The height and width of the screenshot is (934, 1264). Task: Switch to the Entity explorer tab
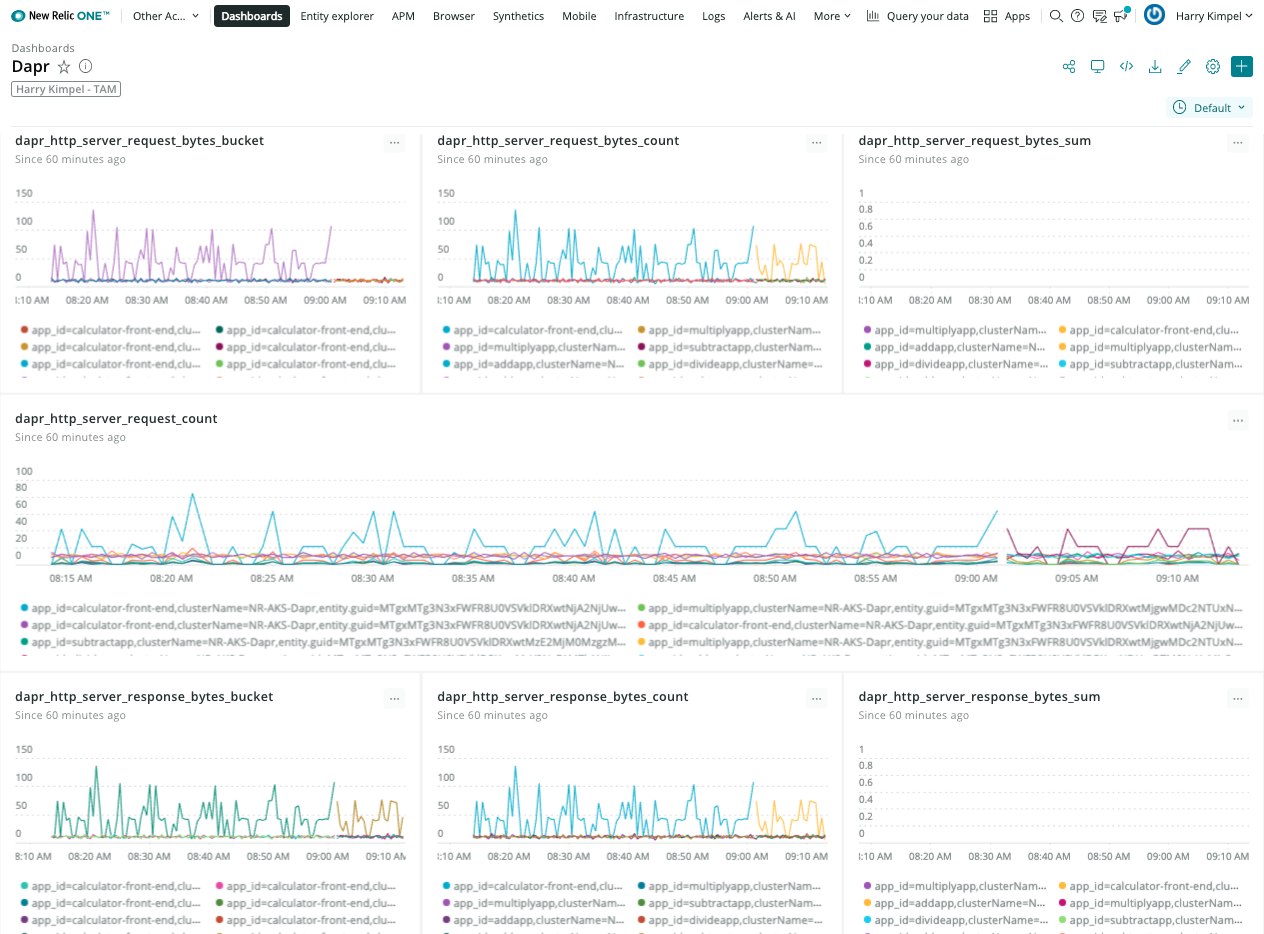pos(337,16)
